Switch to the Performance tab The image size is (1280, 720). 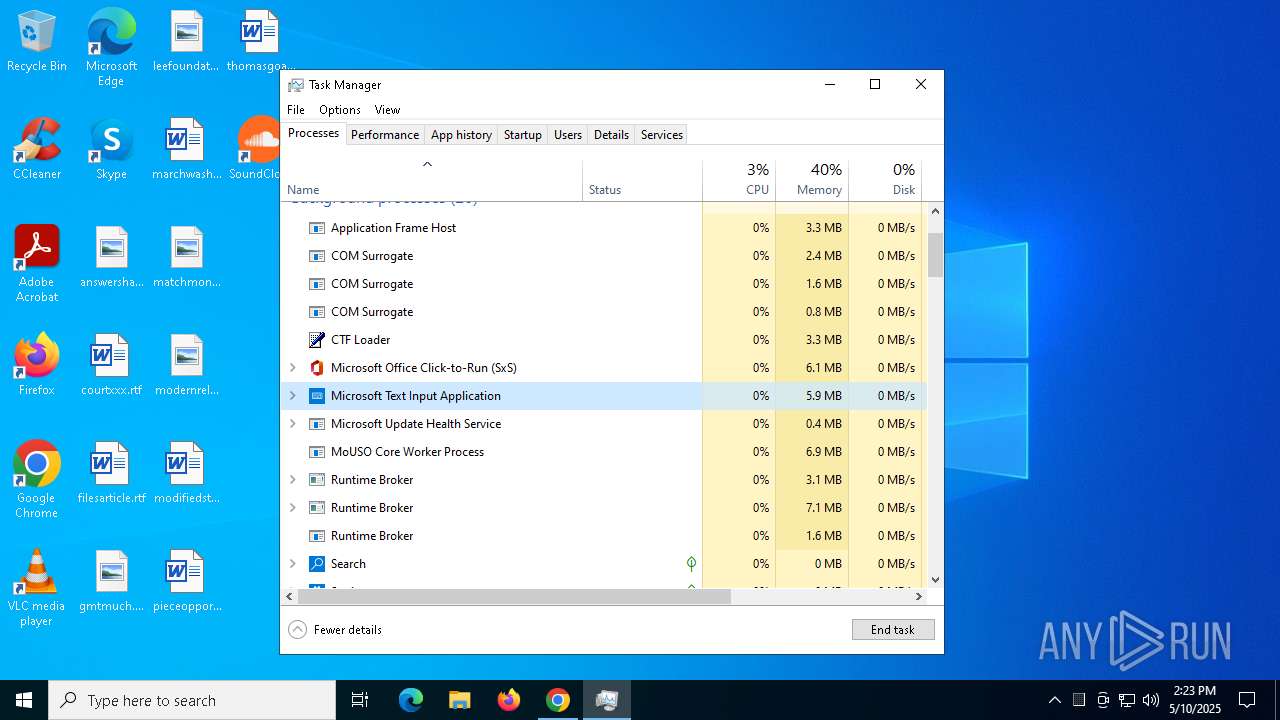tap(385, 135)
